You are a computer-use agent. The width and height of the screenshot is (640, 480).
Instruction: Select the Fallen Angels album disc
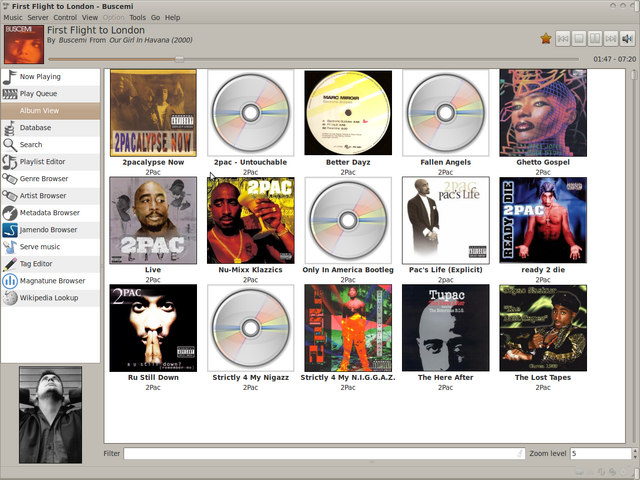pyautogui.click(x=446, y=113)
